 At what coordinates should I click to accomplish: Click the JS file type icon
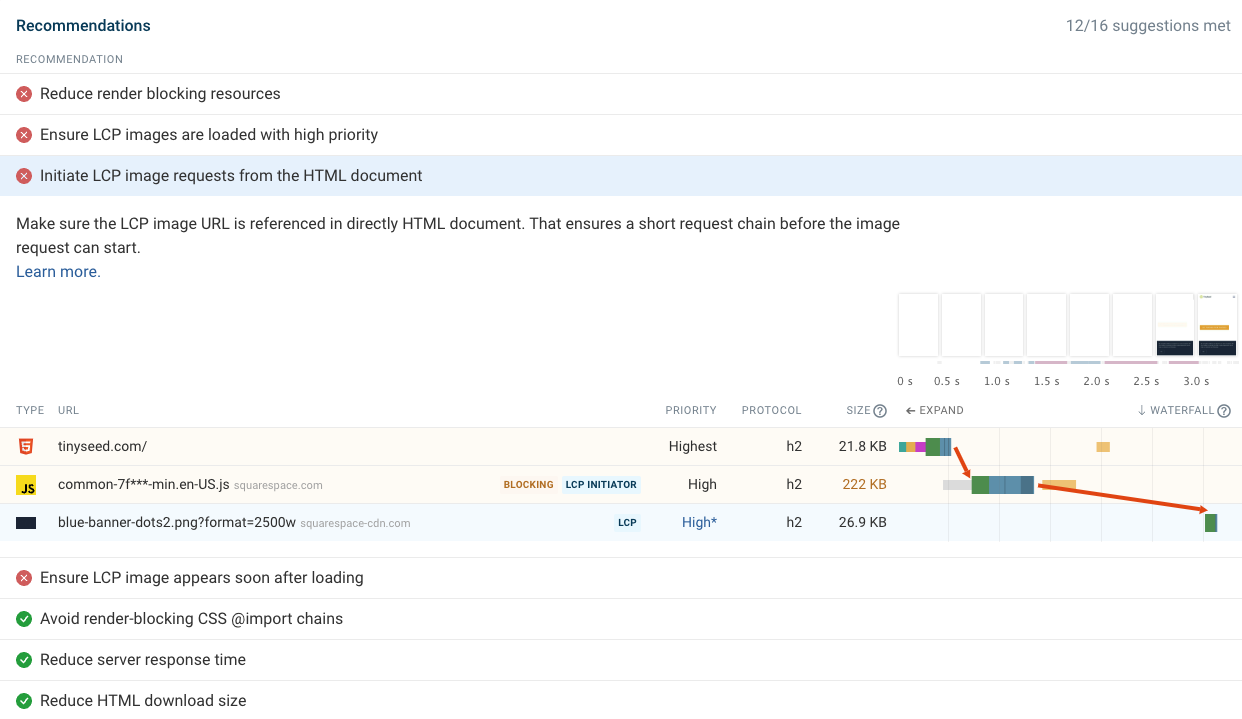coord(26,485)
